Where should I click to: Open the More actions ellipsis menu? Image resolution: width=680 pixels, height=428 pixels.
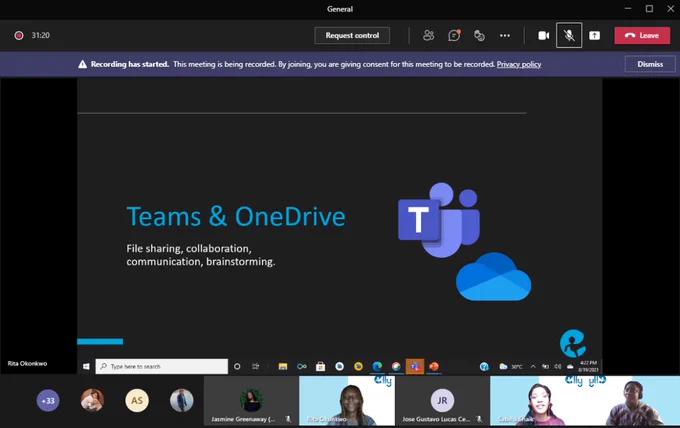coord(505,36)
